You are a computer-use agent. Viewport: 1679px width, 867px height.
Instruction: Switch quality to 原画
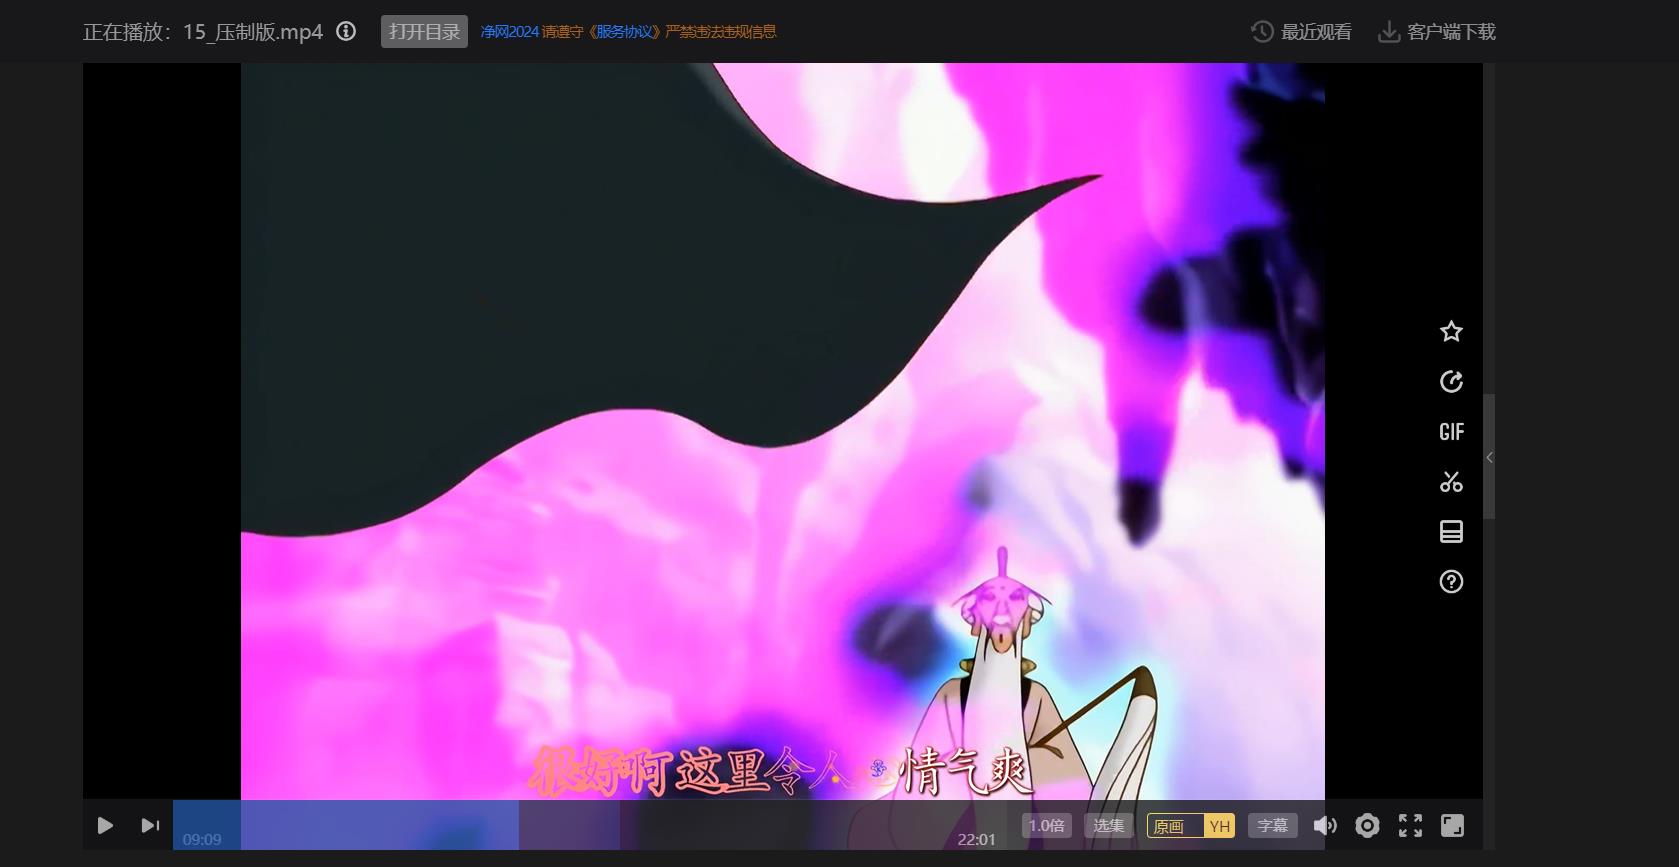1169,826
